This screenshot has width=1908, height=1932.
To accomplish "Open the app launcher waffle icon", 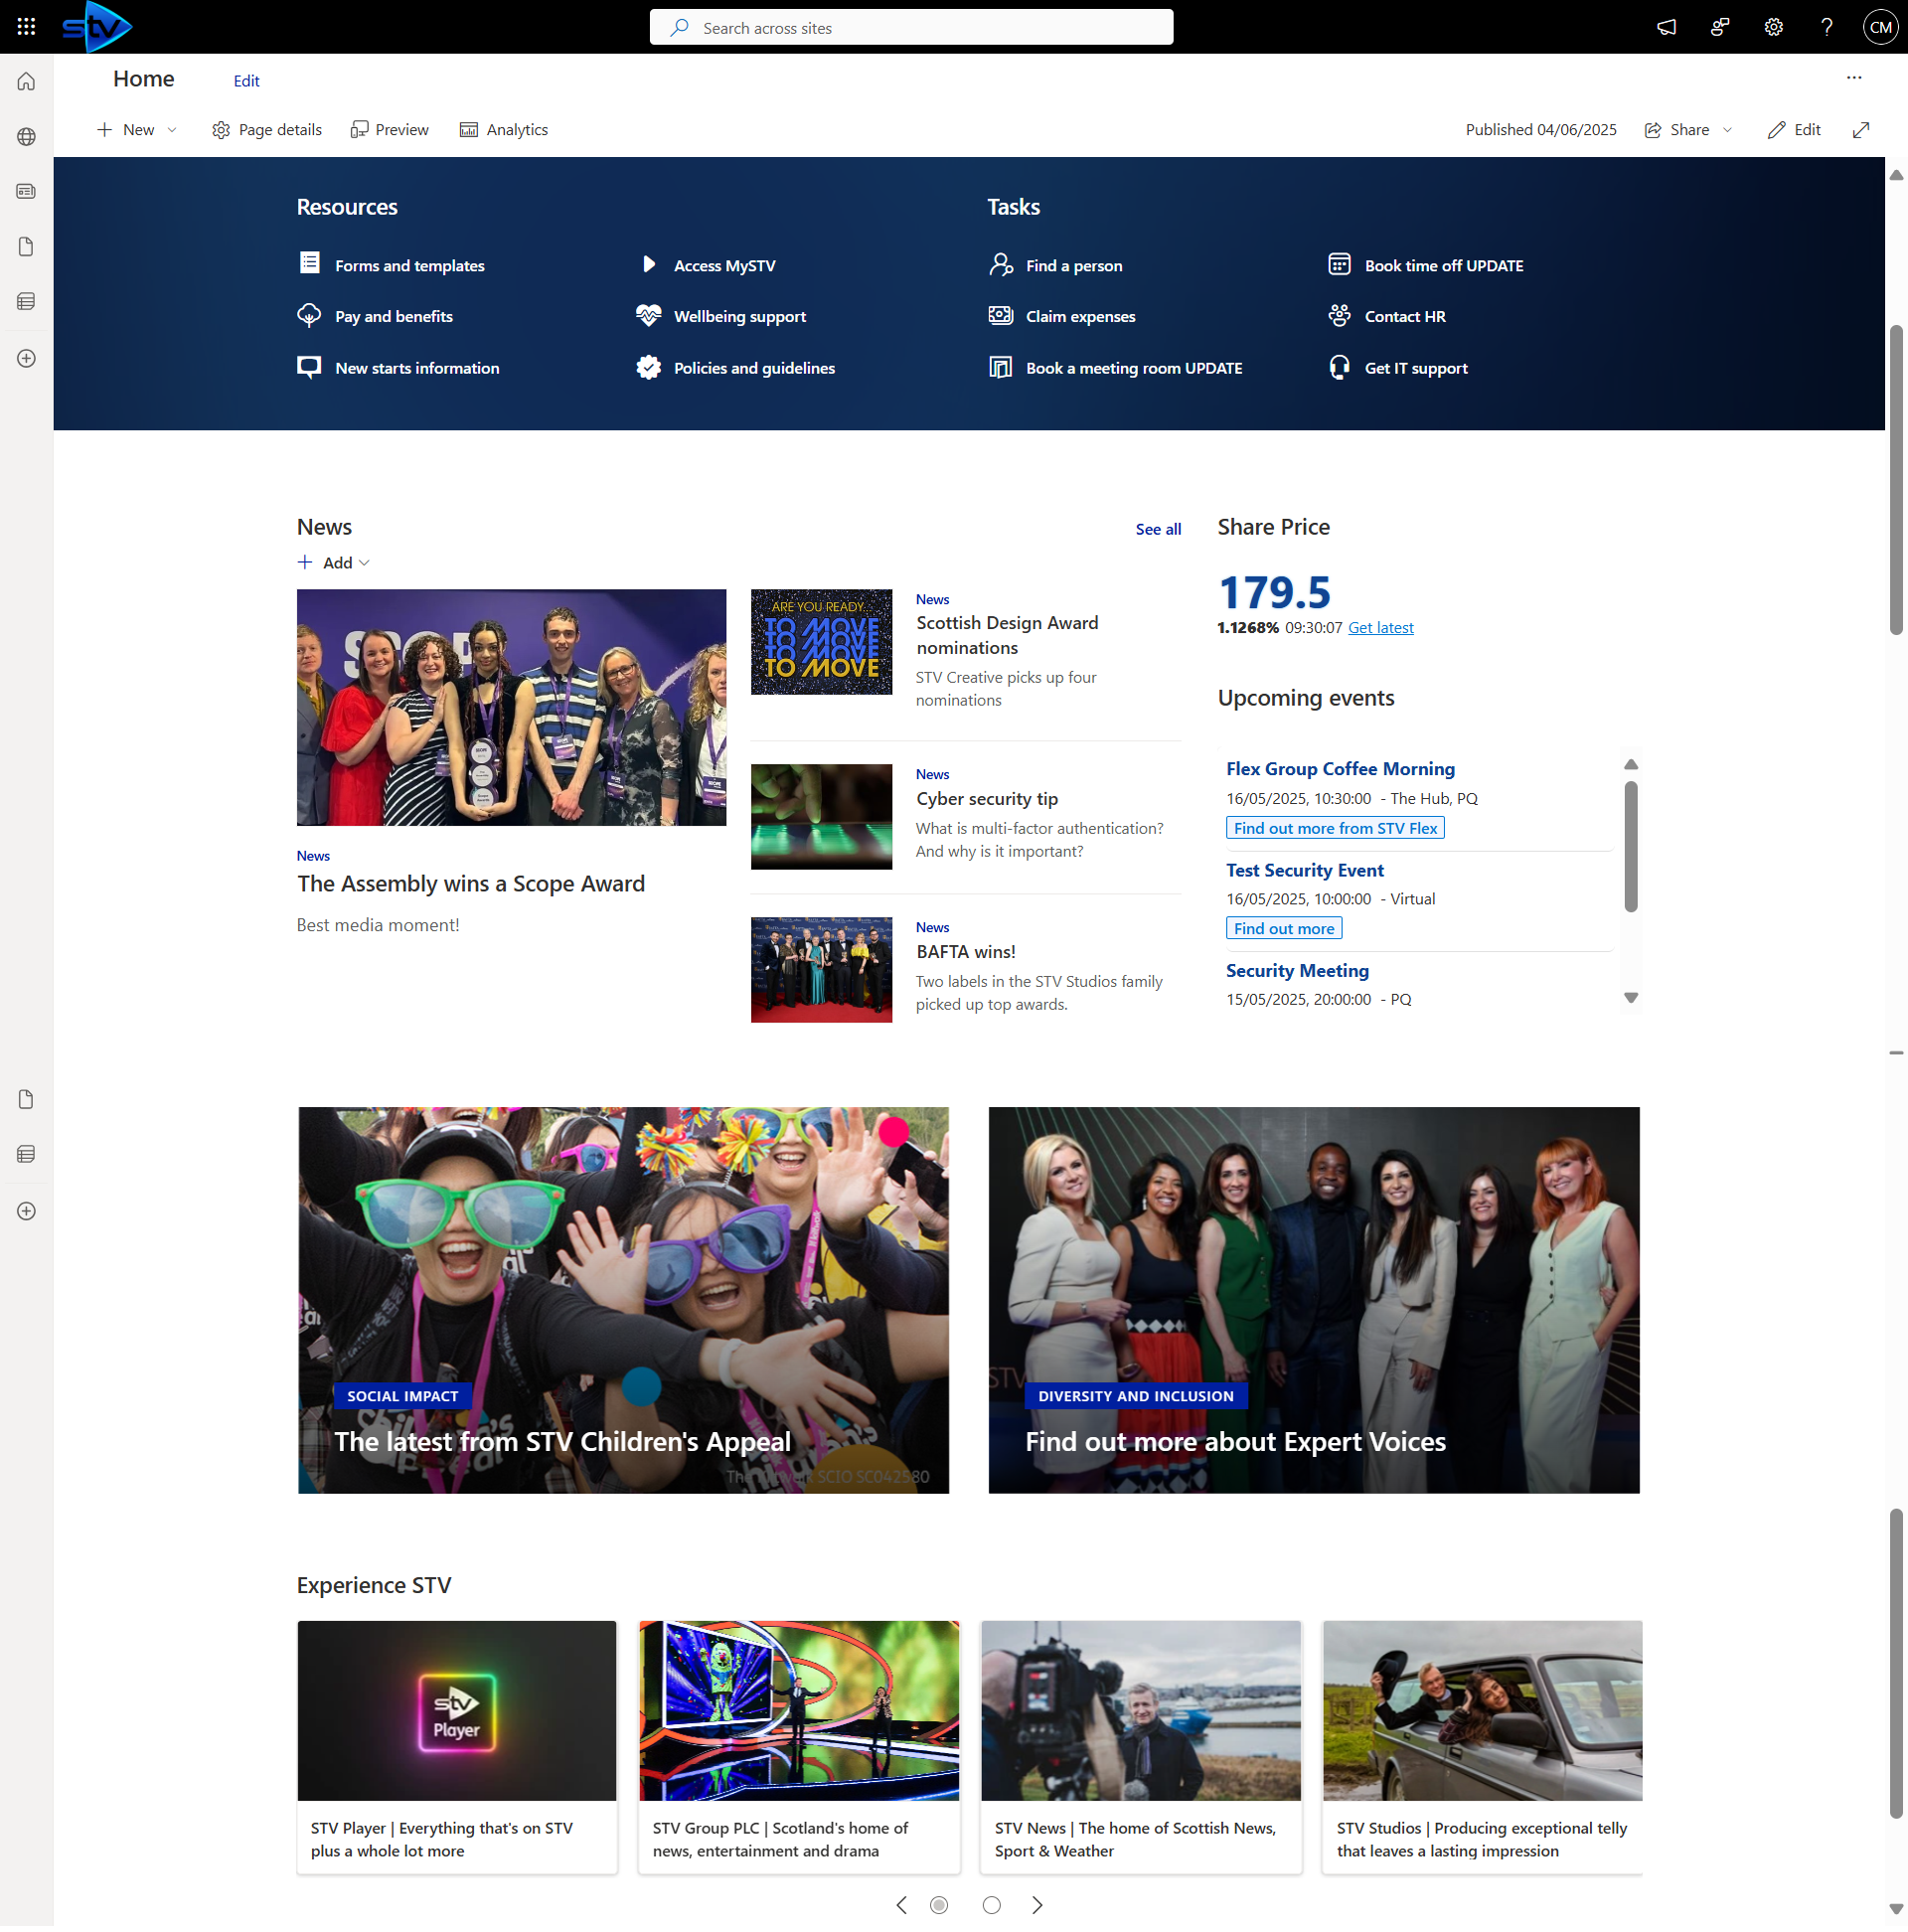I will 27,27.
